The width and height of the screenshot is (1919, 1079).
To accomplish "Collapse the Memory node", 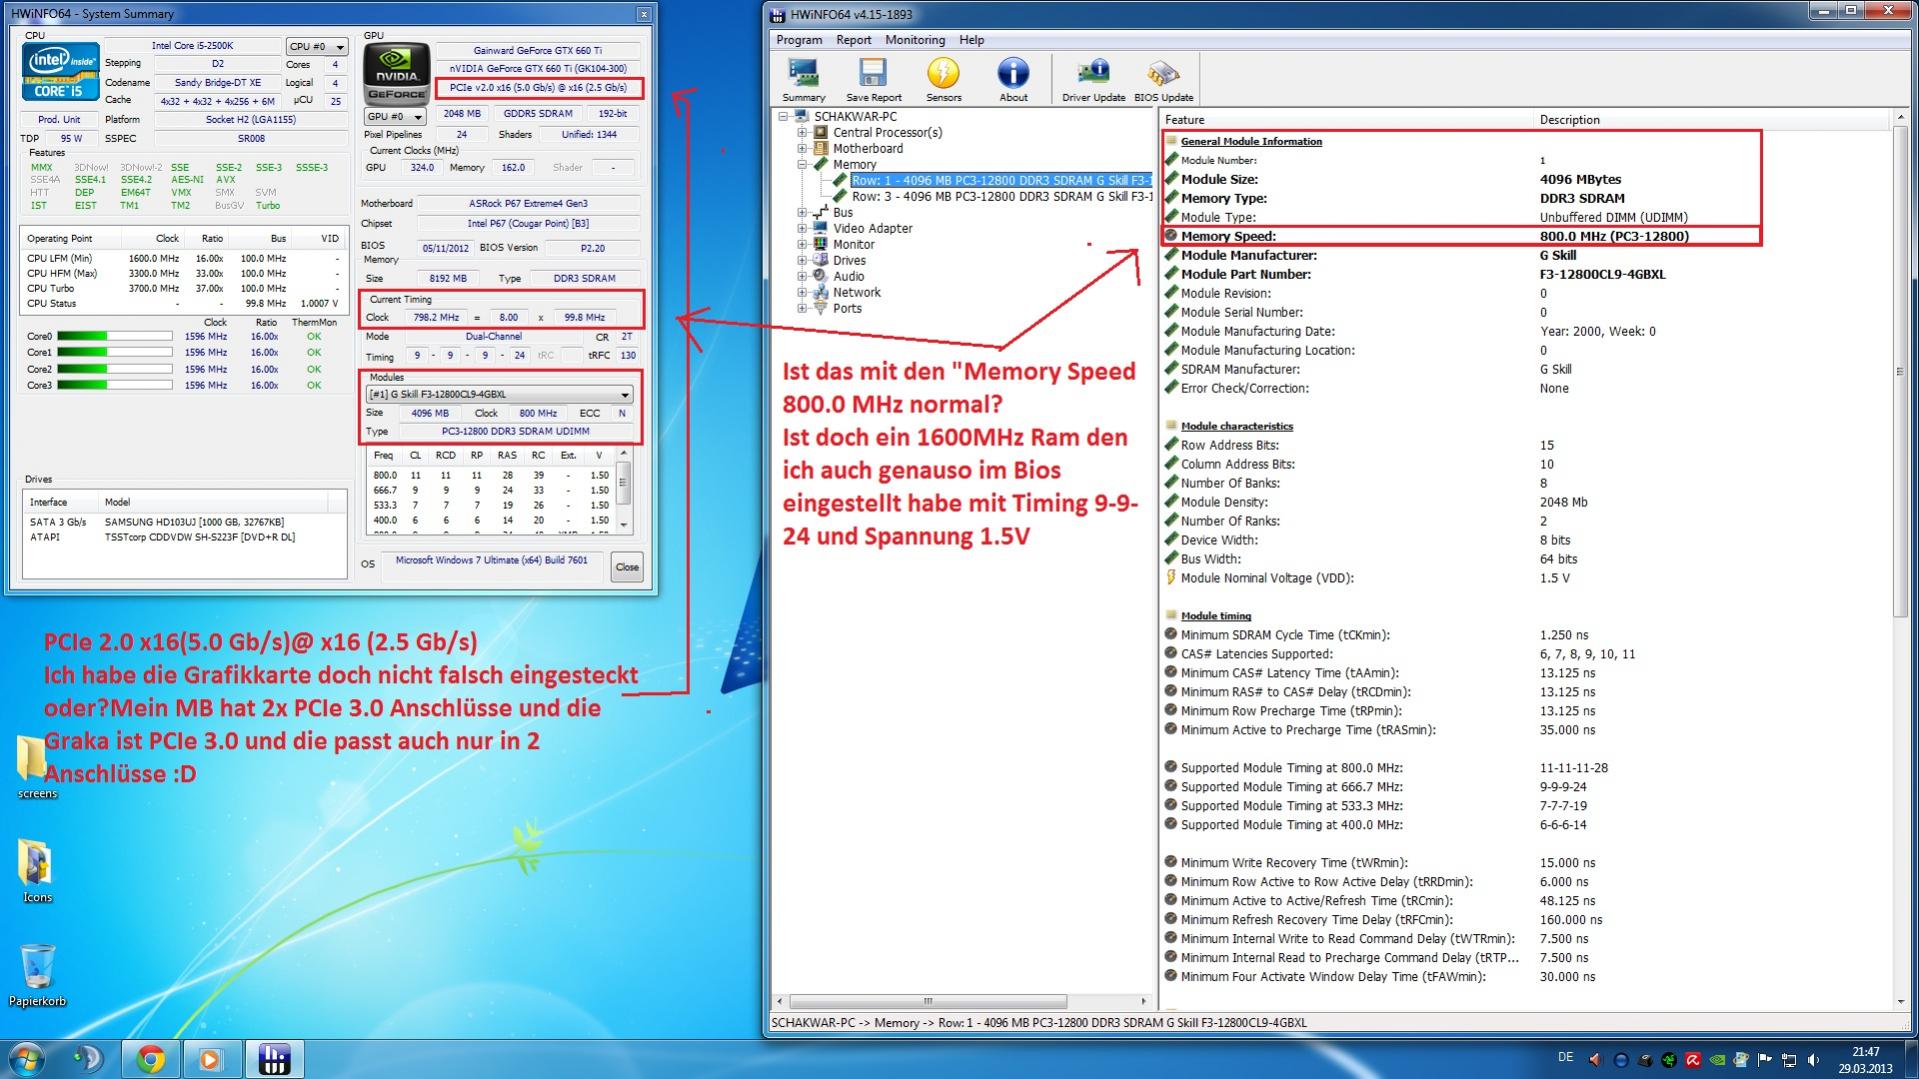I will (802, 164).
